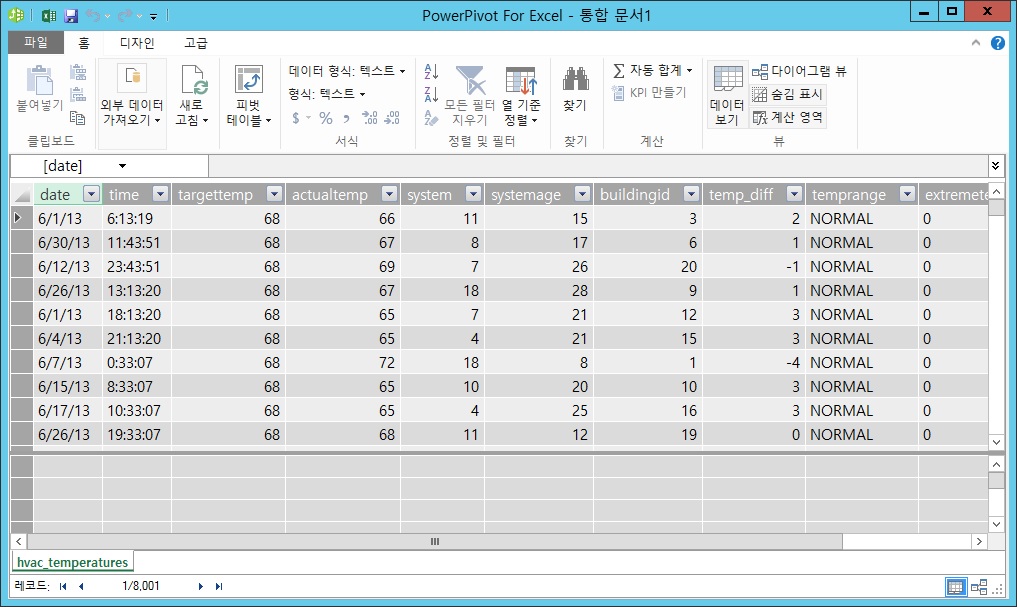Image resolution: width=1017 pixels, height=607 pixels.
Task: Go to next record arrow
Action: (200, 586)
